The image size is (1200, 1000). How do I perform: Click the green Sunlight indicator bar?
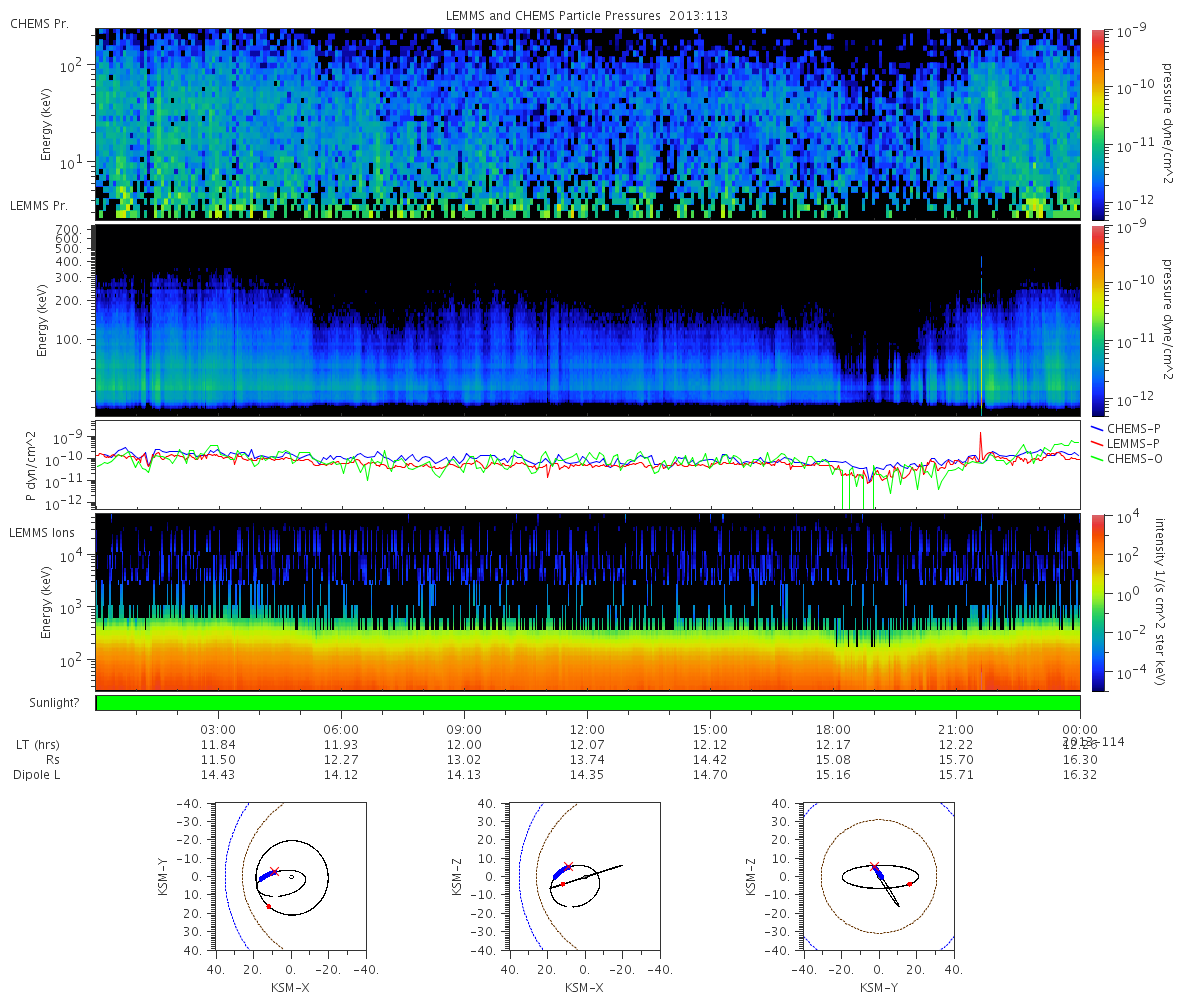pos(588,703)
